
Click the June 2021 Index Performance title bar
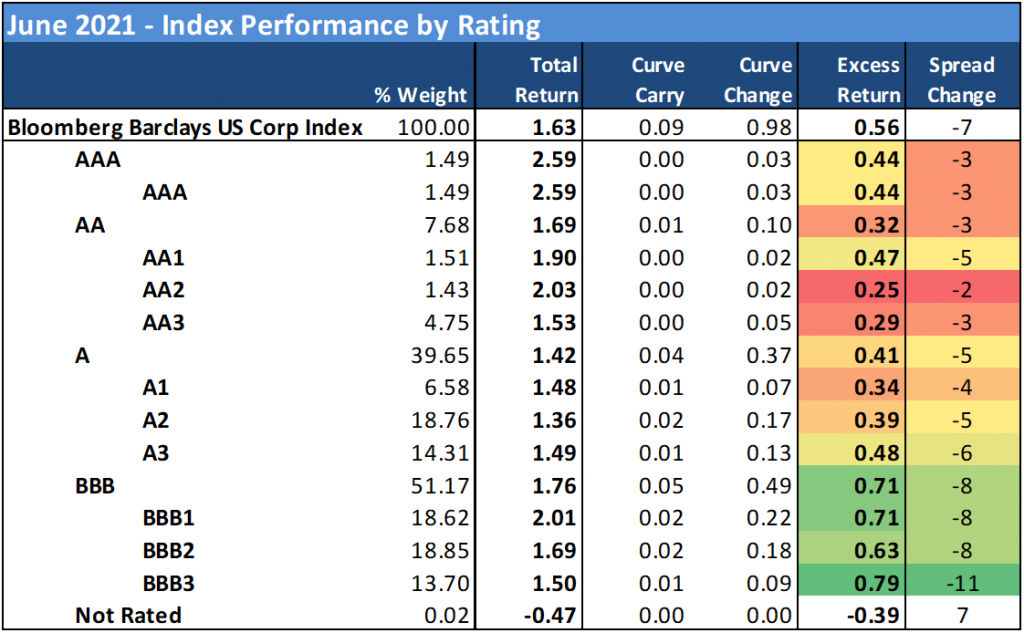coord(274,23)
